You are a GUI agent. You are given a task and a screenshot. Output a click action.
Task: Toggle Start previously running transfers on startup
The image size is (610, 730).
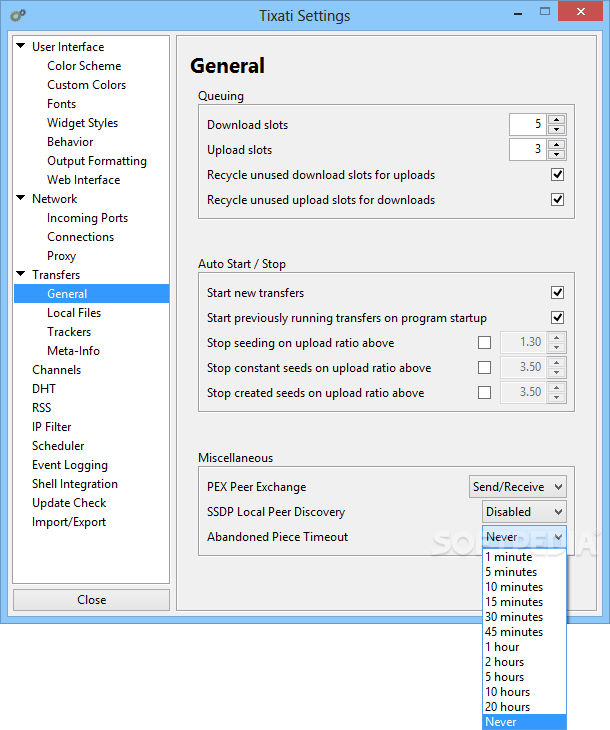click(x=557, y=318)
